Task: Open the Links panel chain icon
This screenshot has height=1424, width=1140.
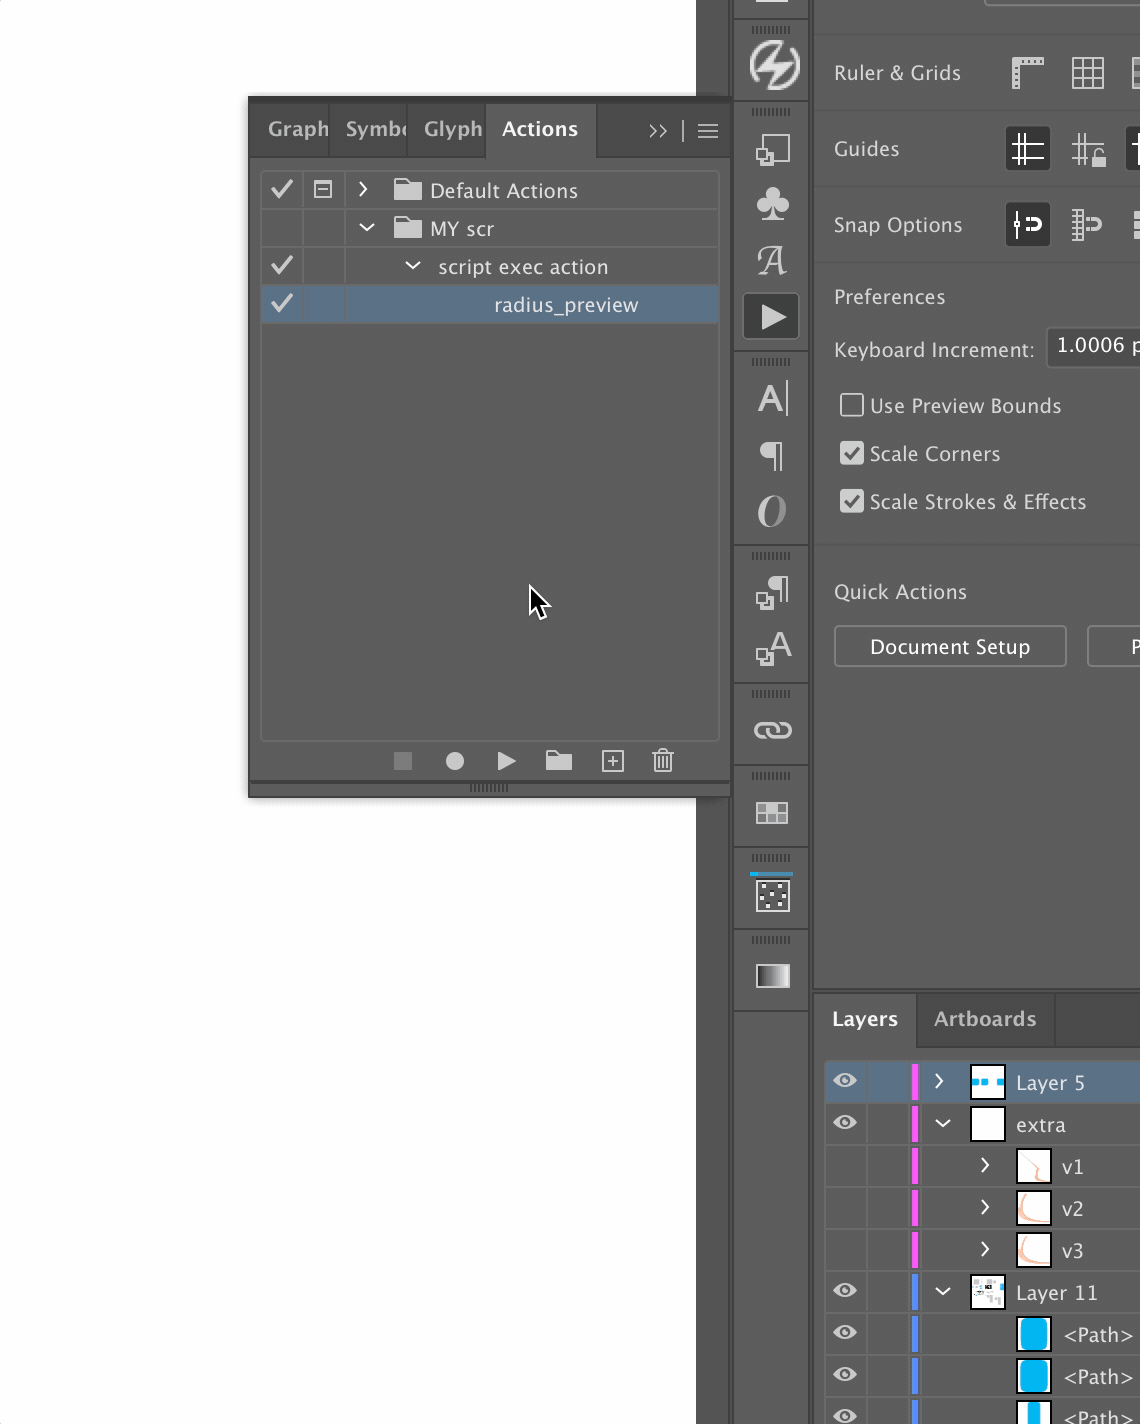Action: tap(773, 730)
